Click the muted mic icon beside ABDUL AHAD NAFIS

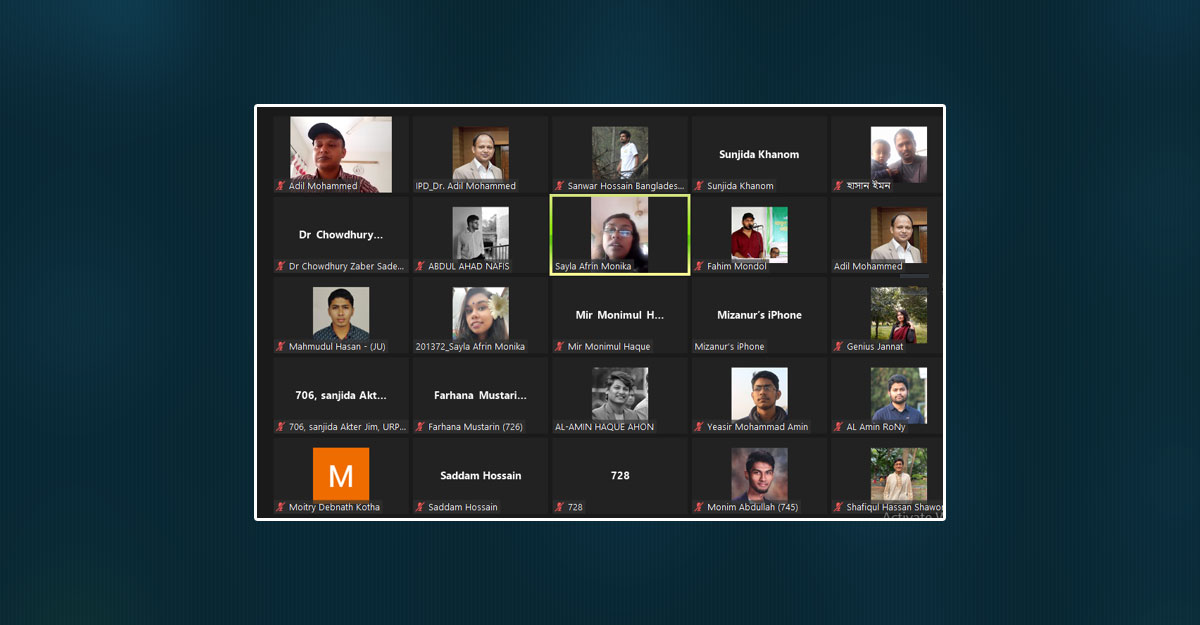pos(421,267)
